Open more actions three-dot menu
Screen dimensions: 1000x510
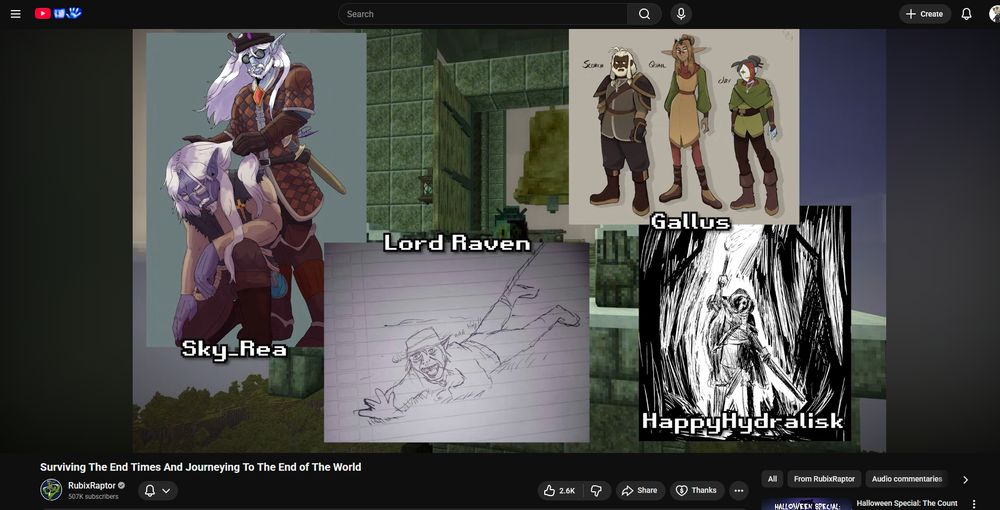tap(739, 490)
